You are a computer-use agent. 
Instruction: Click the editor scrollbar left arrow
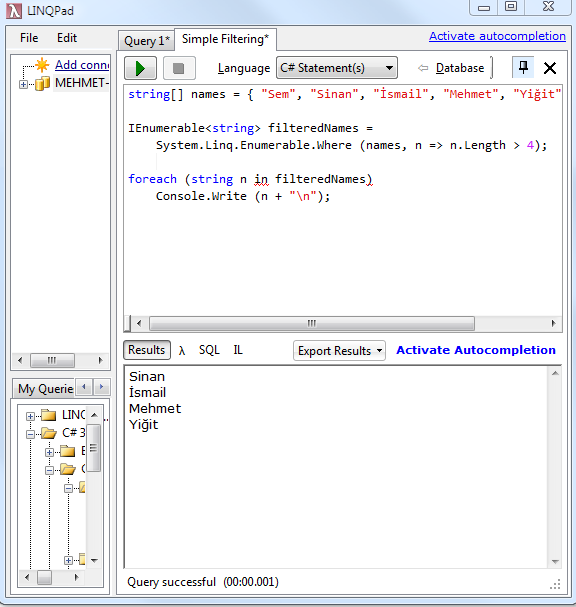(x=139, y=323)
